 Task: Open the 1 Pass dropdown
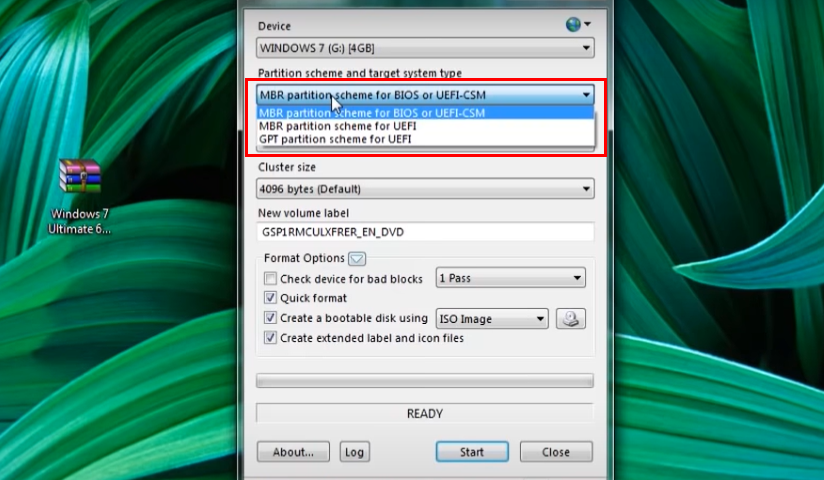tap(510, 278)
